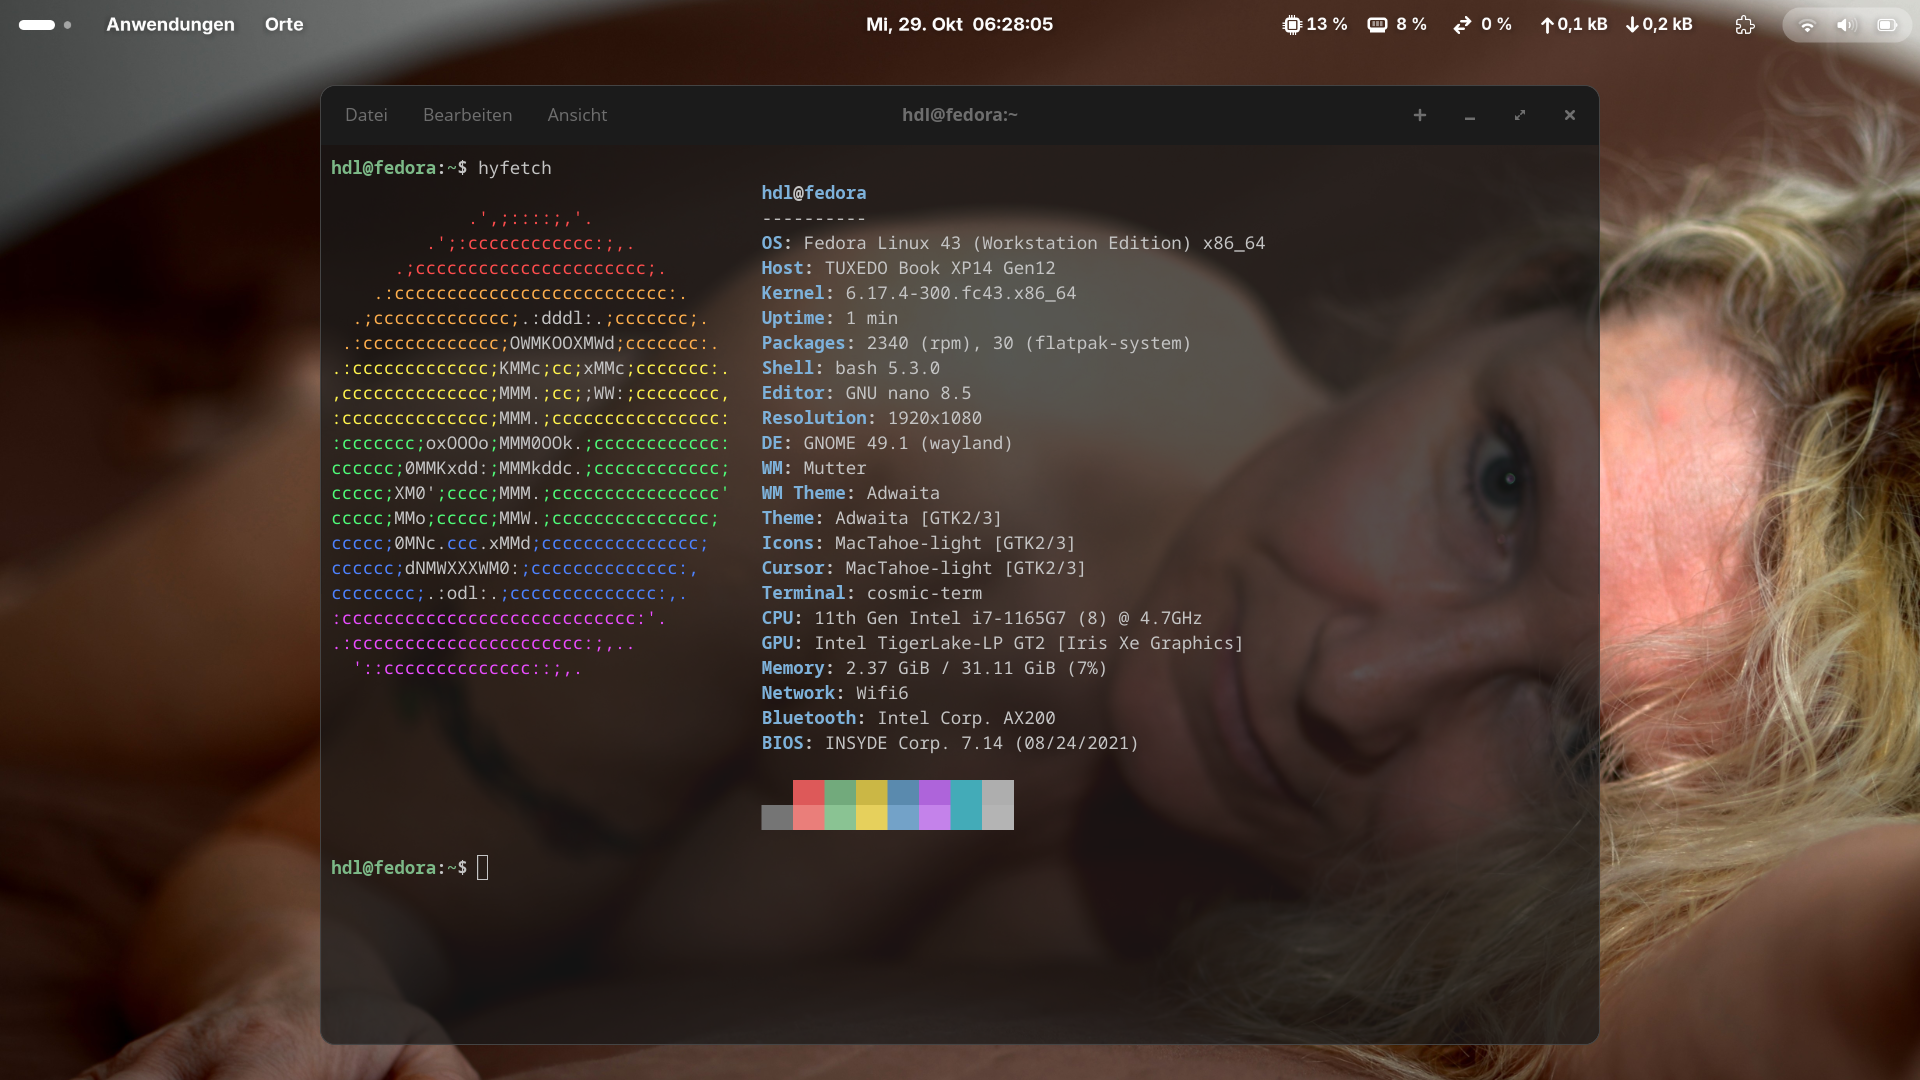
Task: Click the battery status icon
Action: click(1886, 25)
